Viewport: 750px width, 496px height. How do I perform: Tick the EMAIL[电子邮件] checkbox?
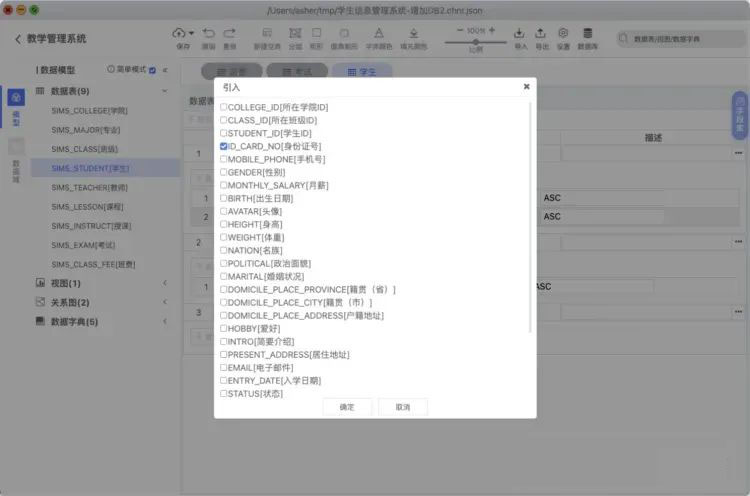[224, 368]
